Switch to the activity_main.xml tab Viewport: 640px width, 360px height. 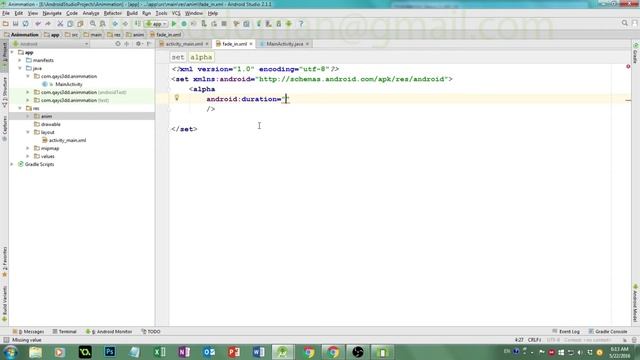click(184, 44)
